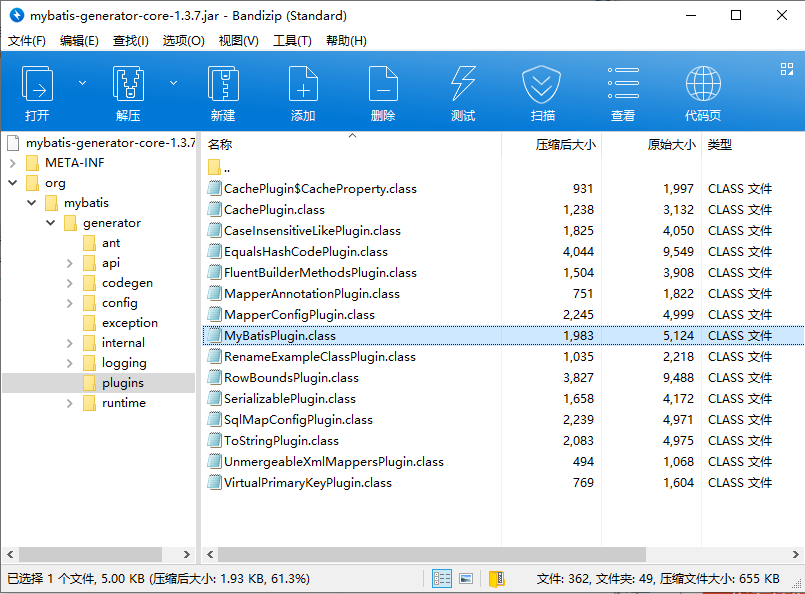This screenshot has height=594, width=805.
Task: Open the 视图(V) menu
Action: click(239, 41)
